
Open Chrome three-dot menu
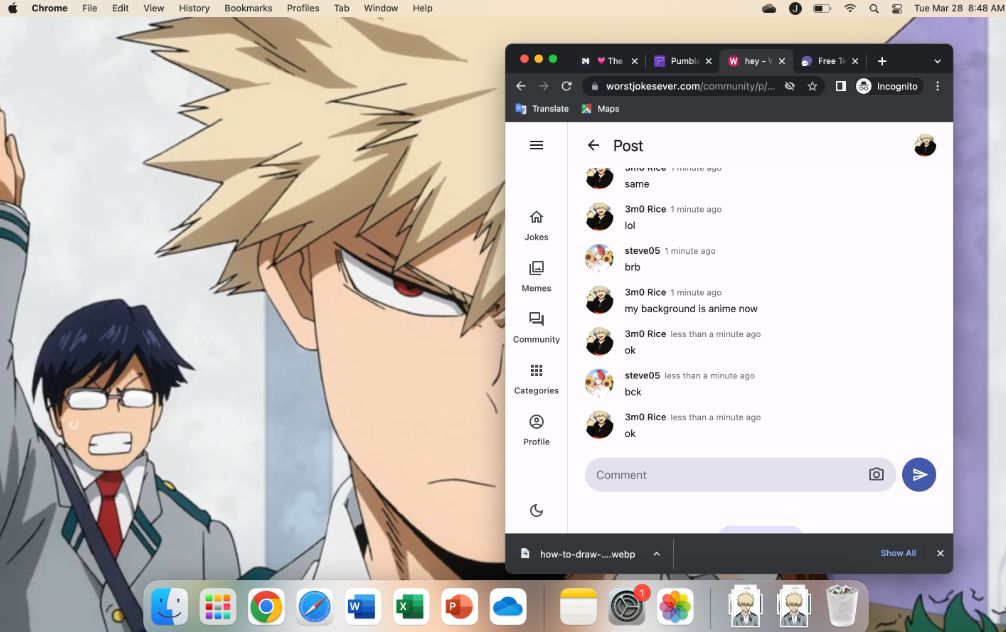click(937, 86)
